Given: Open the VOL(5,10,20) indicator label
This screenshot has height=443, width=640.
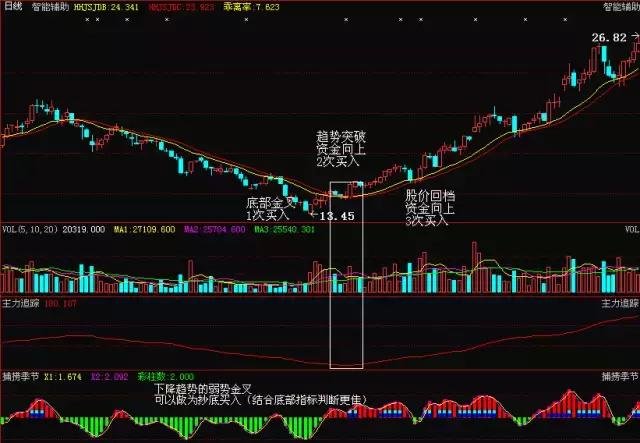Looking at the screenshot, I should pyautogui.click(x=30, y=229).
